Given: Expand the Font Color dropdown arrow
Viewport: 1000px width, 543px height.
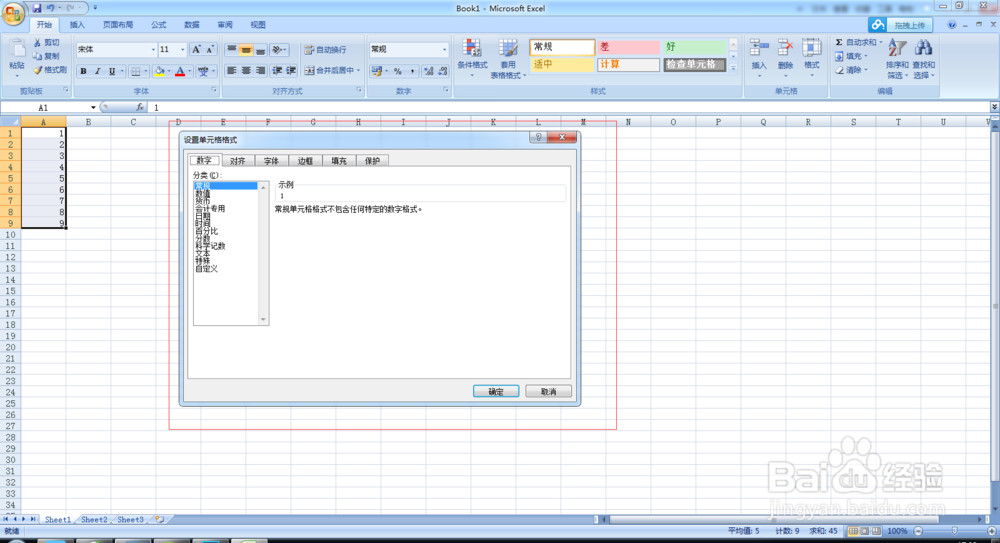Looking at the screenshot, I should (190, 71).
